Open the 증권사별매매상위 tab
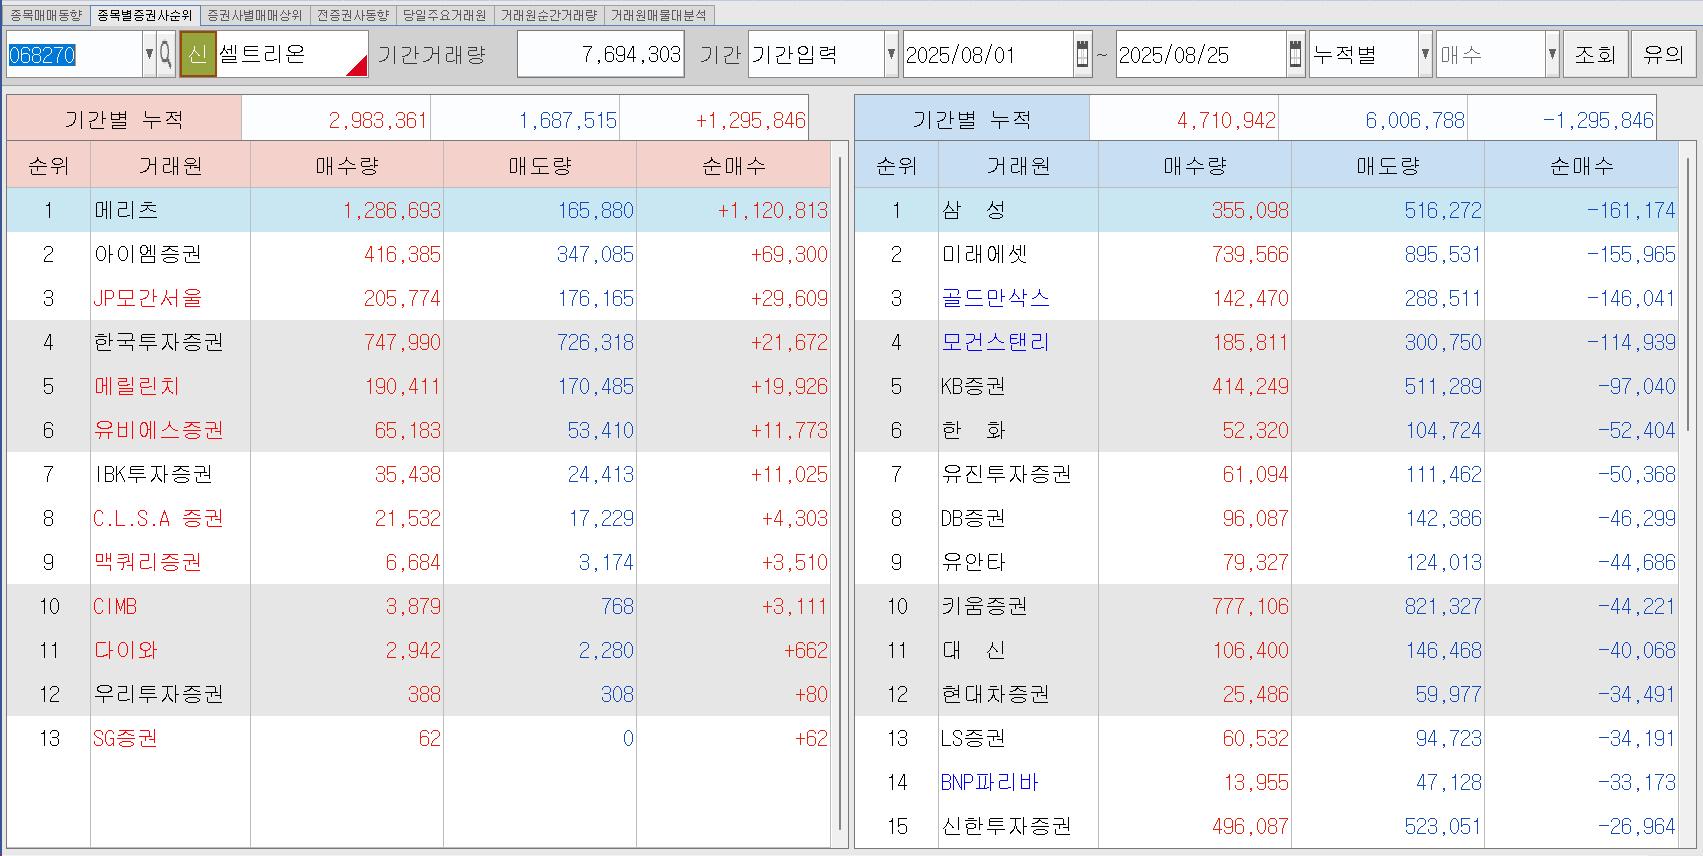The height and width of the screenshot is (856, 1703). pos(254,15)
